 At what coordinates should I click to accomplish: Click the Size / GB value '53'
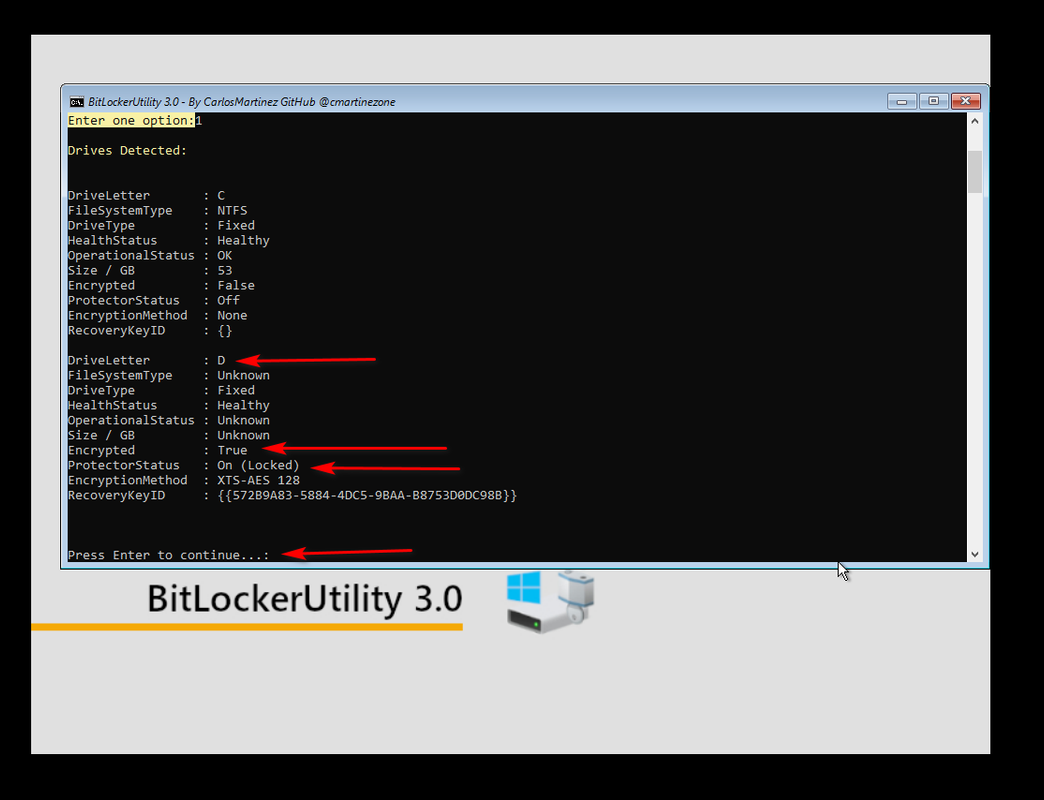(x=225, y=270)
